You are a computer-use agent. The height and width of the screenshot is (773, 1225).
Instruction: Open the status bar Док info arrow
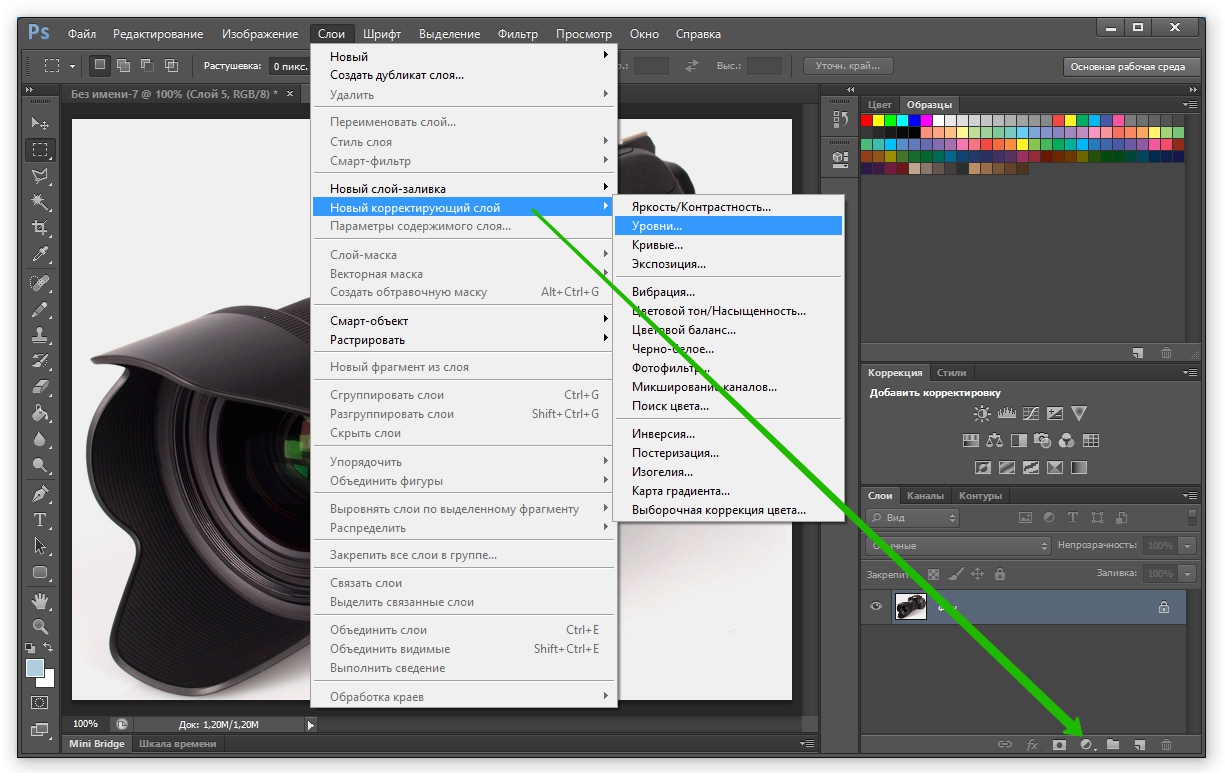pos(310,724)
